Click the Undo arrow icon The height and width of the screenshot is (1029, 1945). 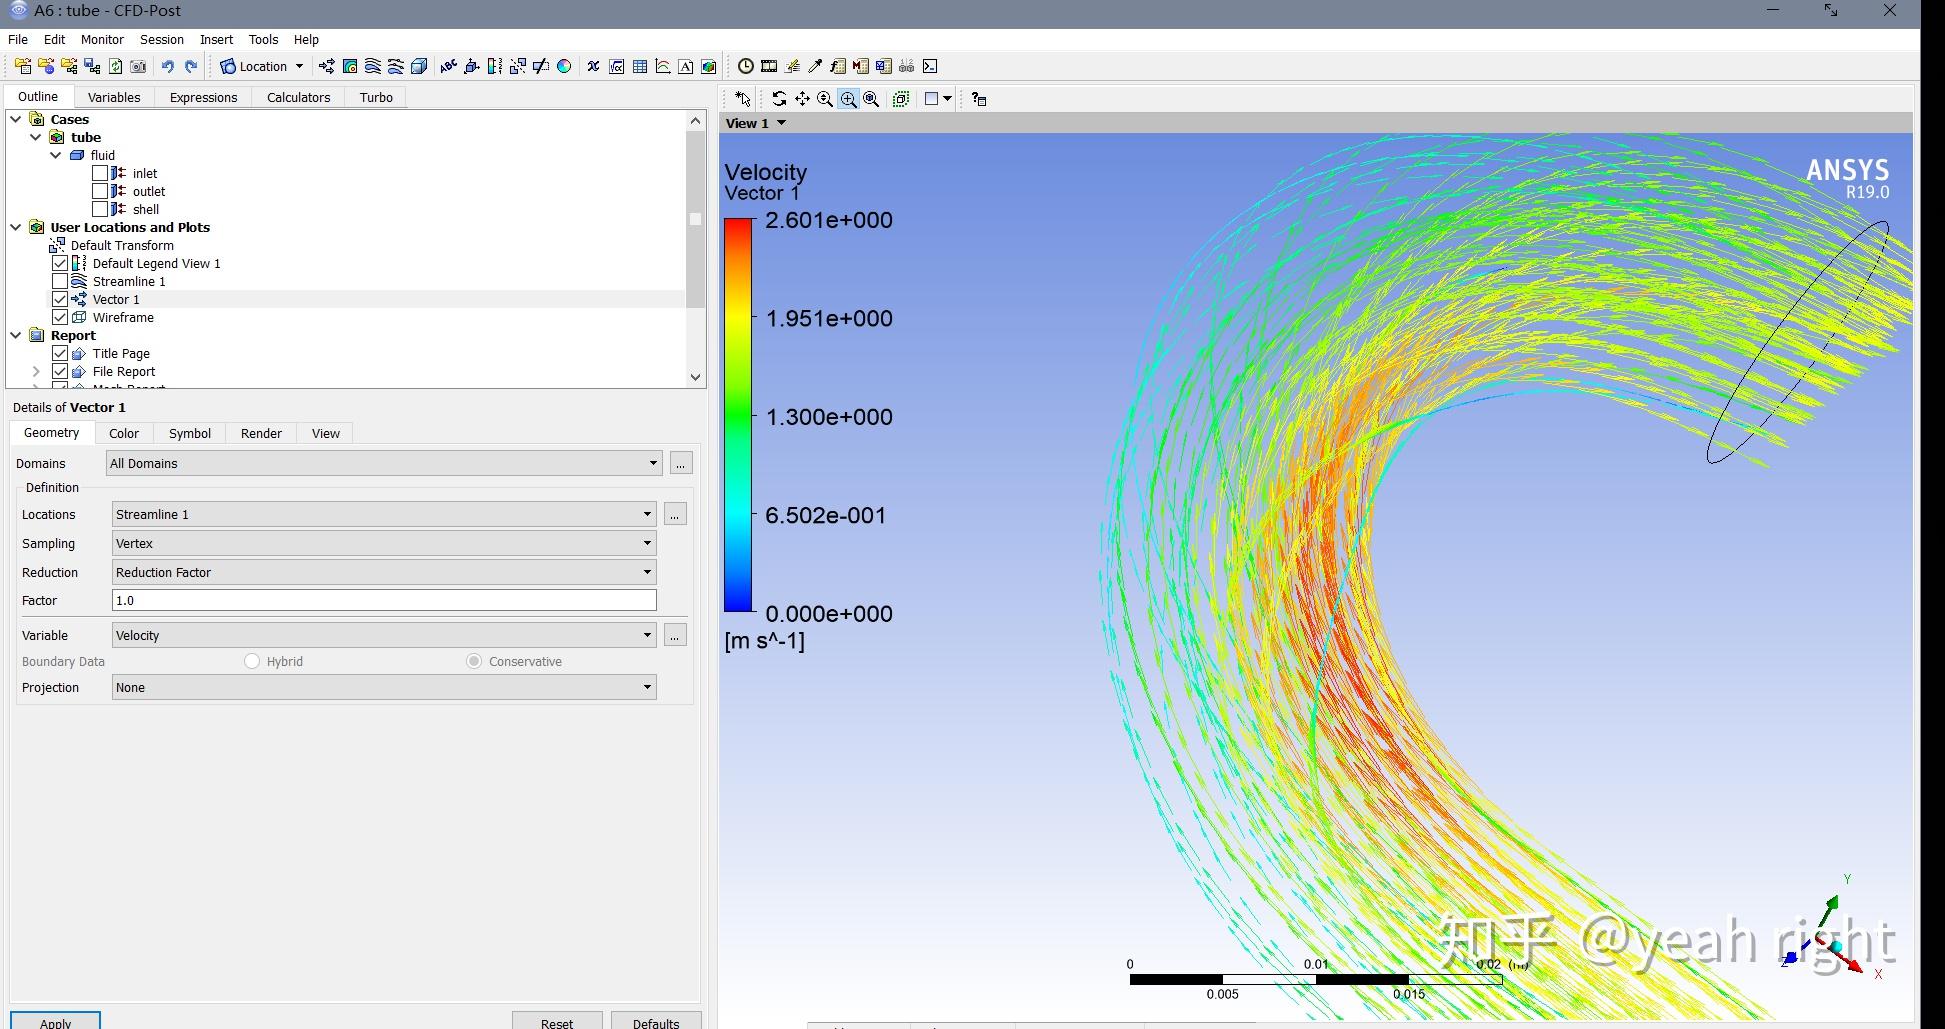(168, 67)
